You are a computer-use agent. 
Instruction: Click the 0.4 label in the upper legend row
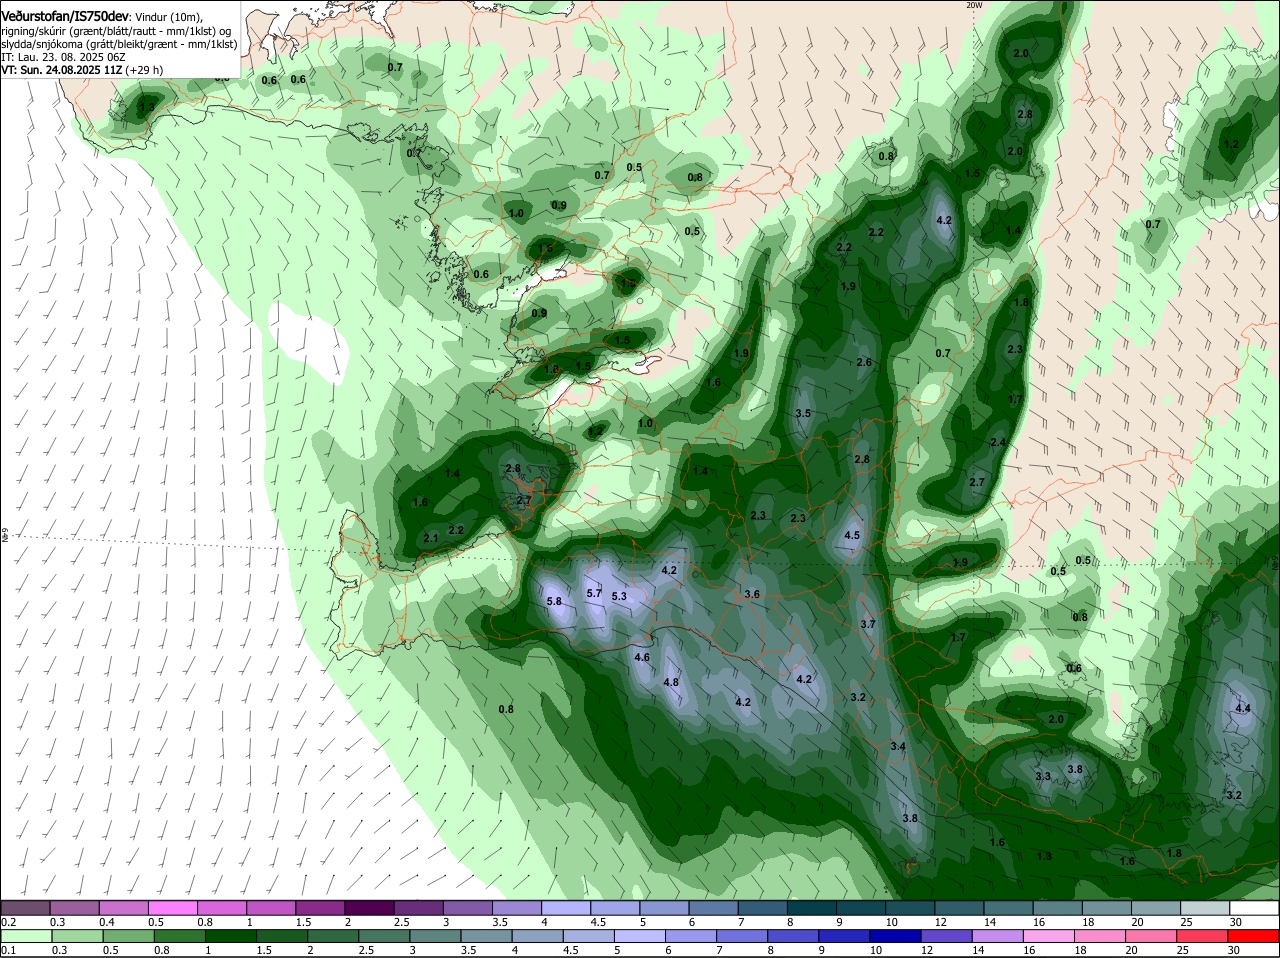(x=107, y=922)
